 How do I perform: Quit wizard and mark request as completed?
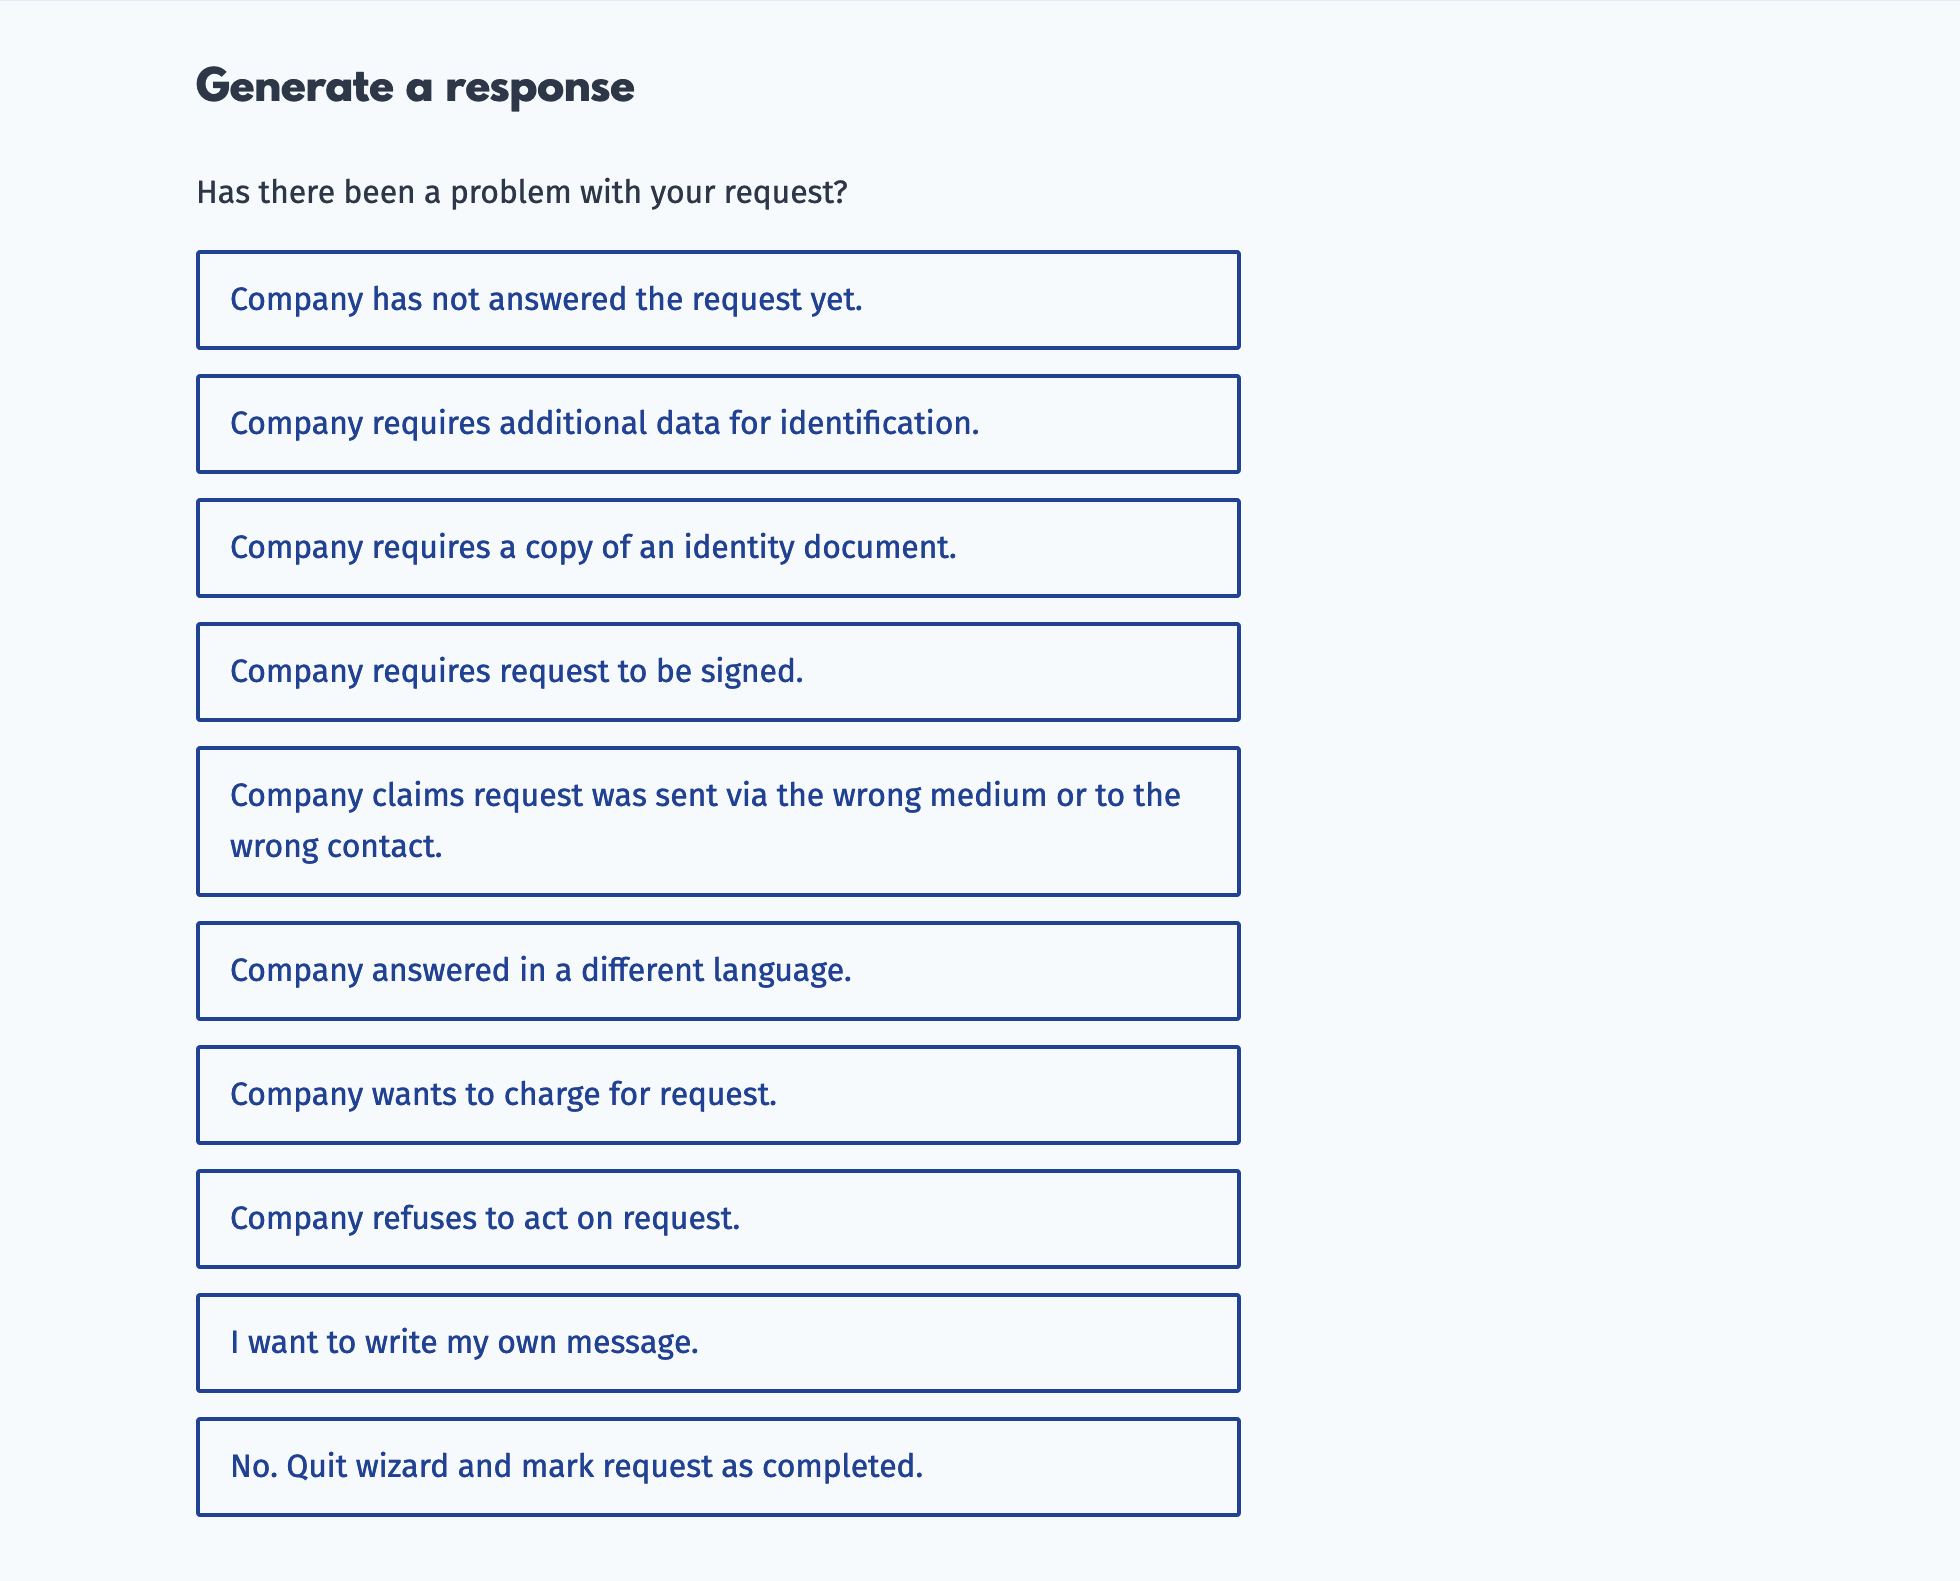(x=718, y=1466)
